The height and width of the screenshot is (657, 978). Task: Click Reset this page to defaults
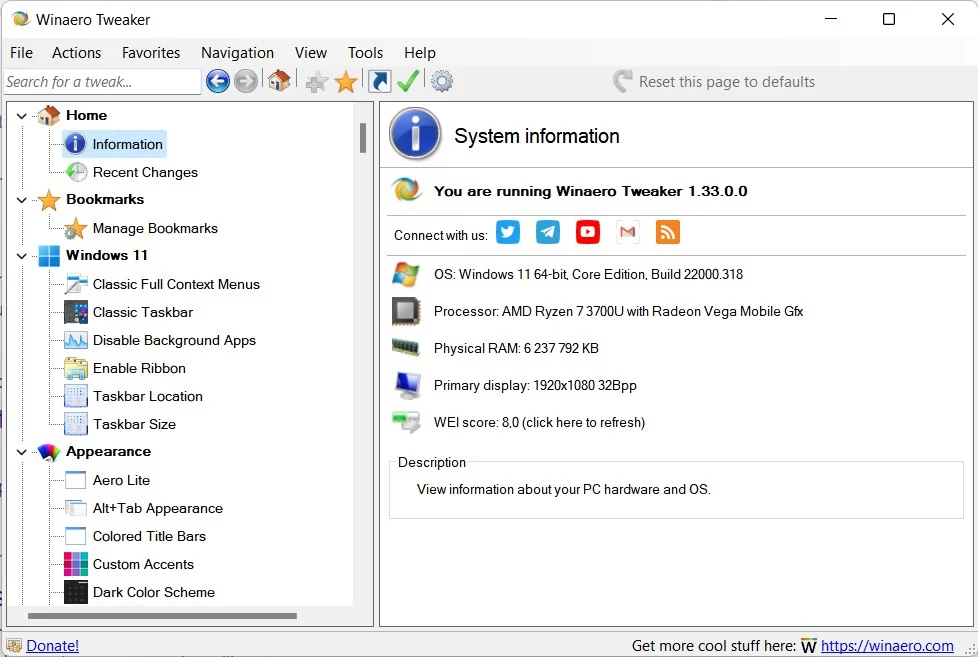714,82
